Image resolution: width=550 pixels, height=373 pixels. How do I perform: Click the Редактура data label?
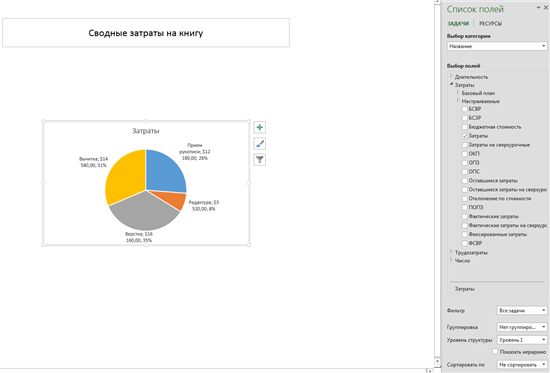204,206
